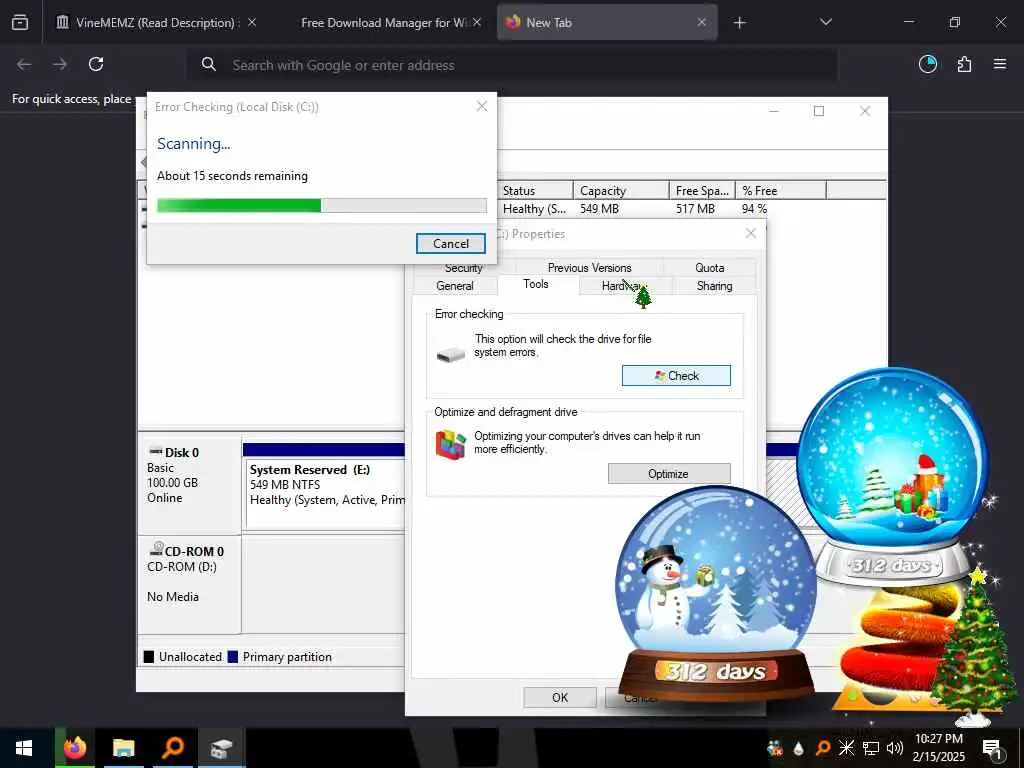Click the Optimize button
The image size is (1024, 768).
pos(669,473)
